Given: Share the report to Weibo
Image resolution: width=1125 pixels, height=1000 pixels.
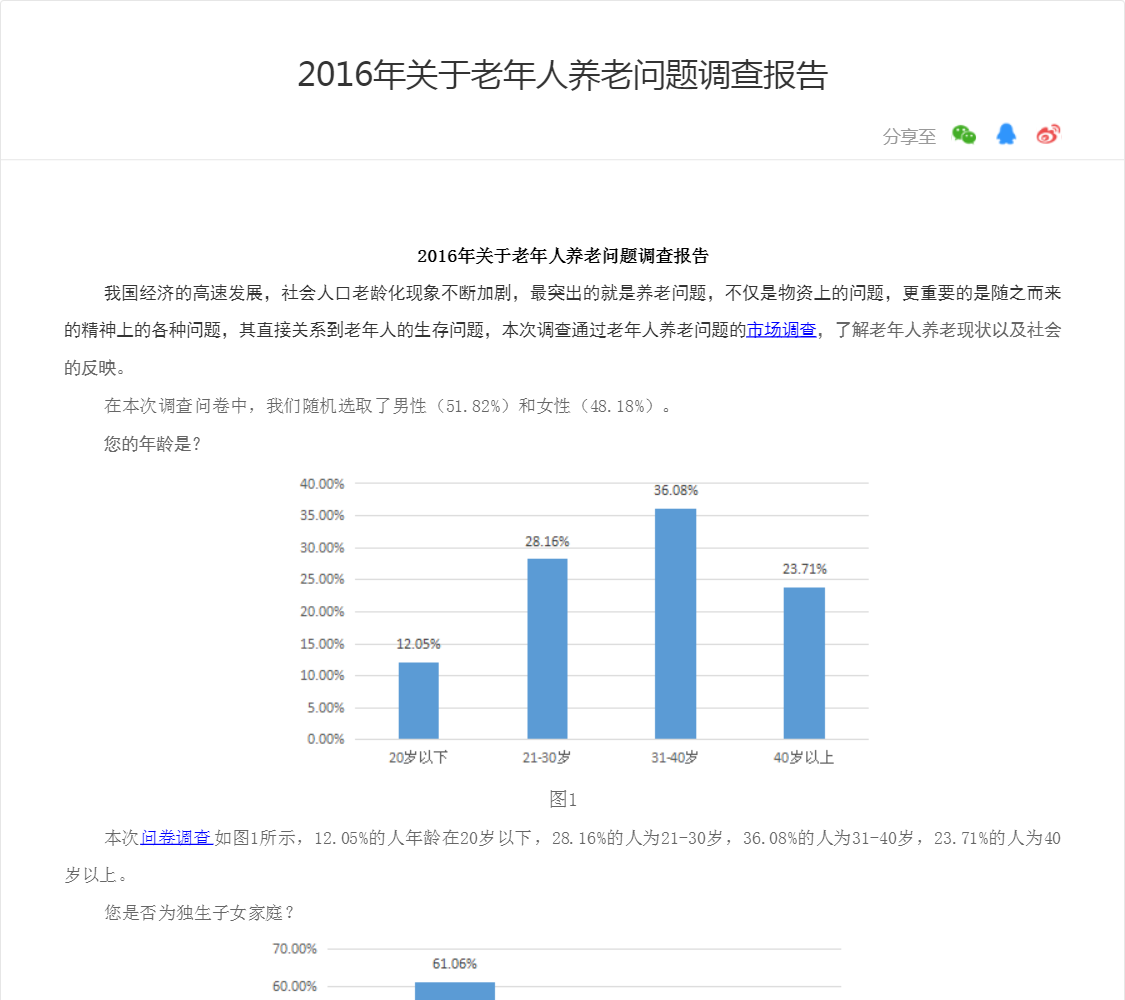Looking at the screenshot, I should (1048, 134).
